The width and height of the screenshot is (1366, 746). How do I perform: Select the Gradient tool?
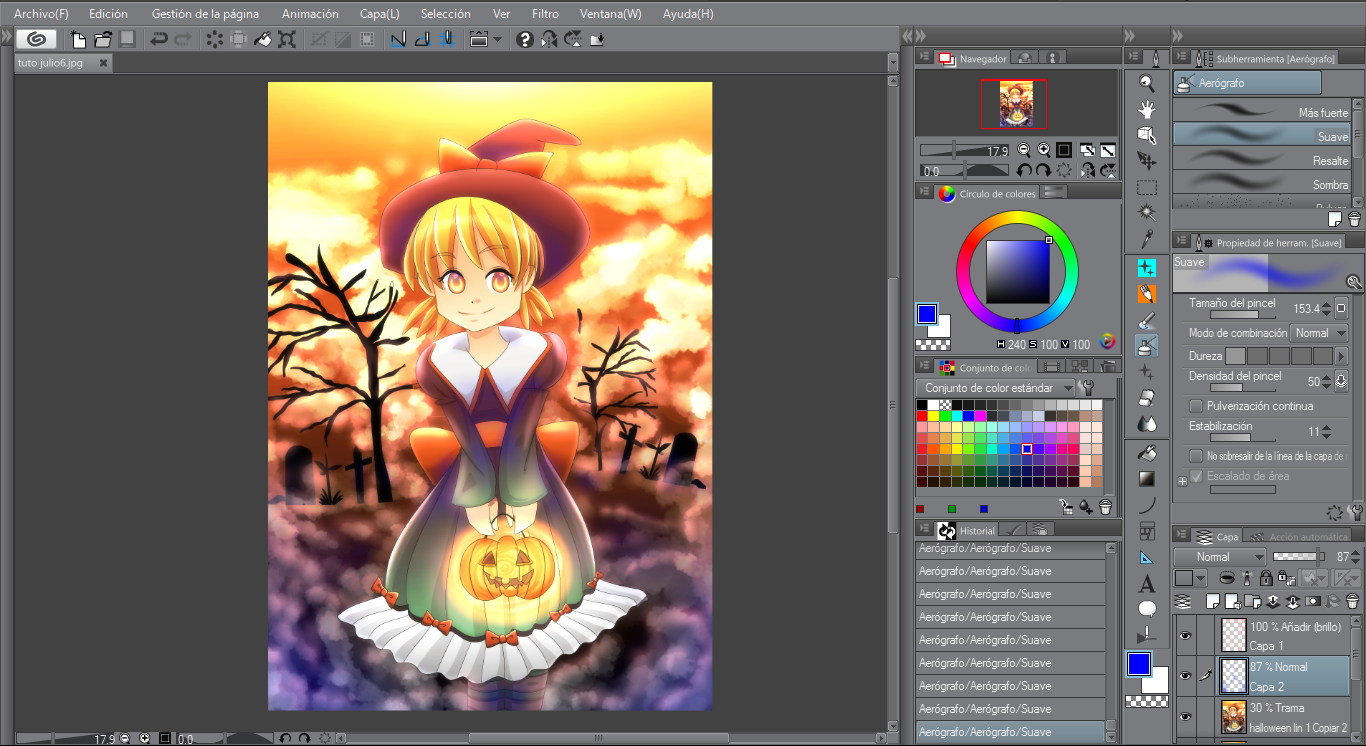click(x=1147, y=479)
